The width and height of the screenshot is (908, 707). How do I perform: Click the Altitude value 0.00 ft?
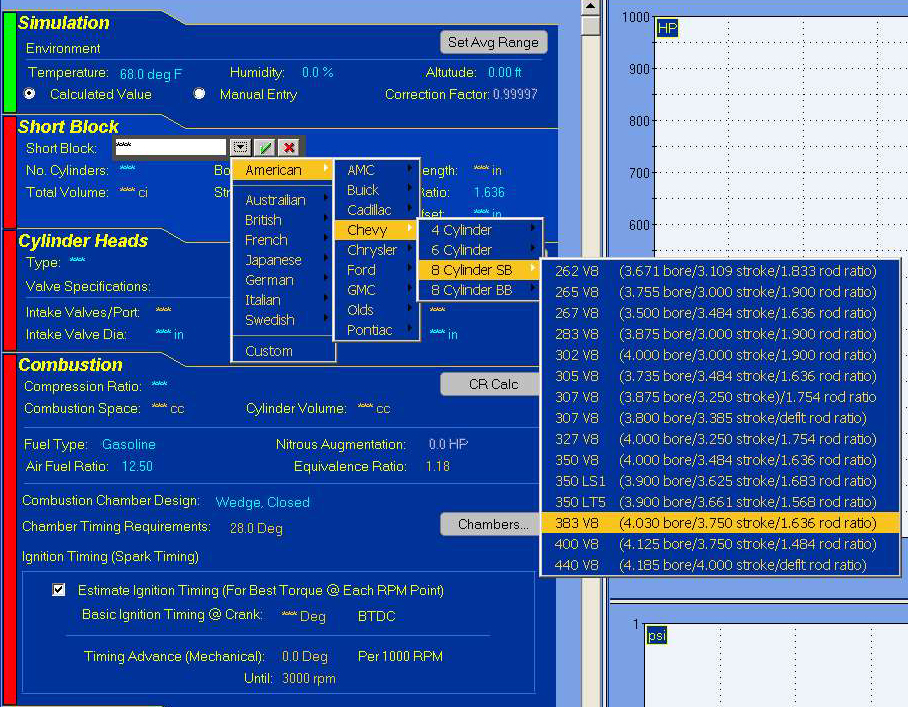504,72
